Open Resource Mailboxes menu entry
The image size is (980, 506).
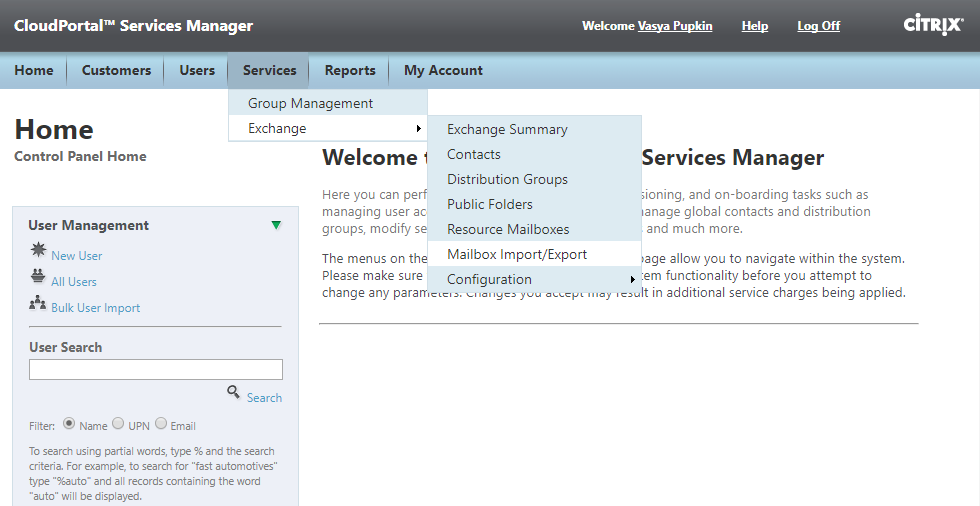click(x=508, y=229)
